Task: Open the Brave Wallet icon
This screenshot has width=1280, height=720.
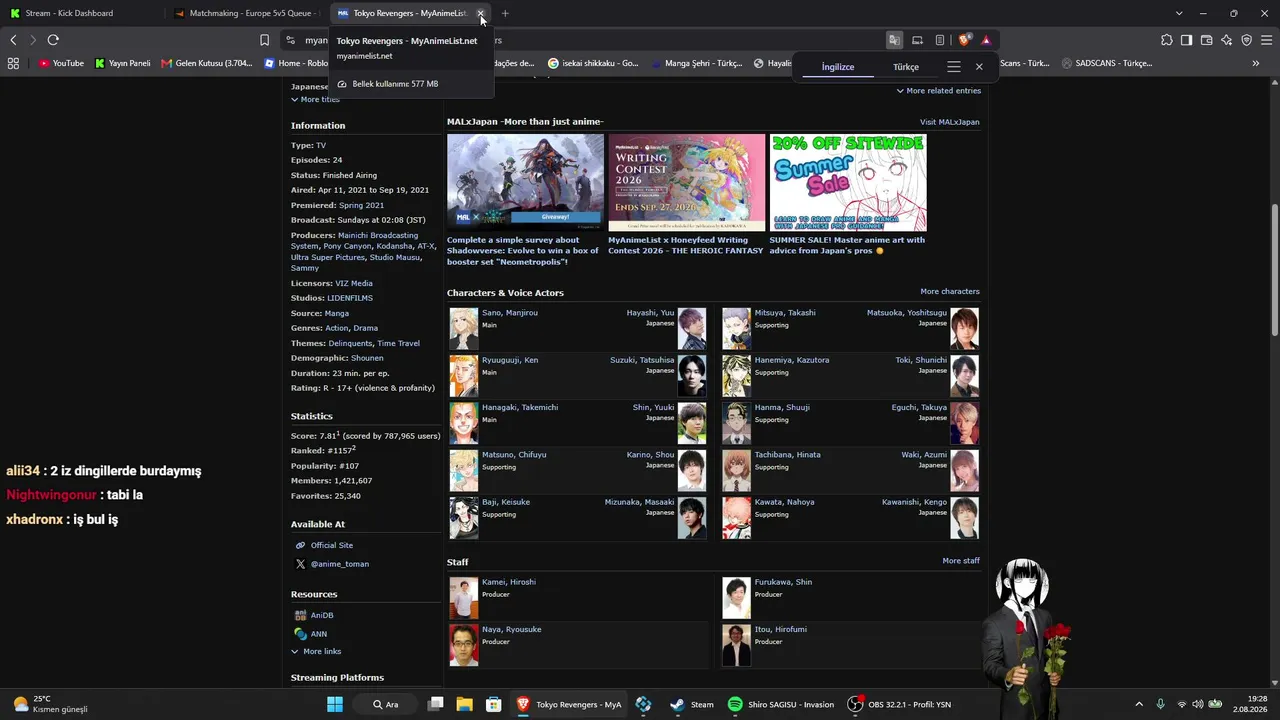Action: (1206, 40)
